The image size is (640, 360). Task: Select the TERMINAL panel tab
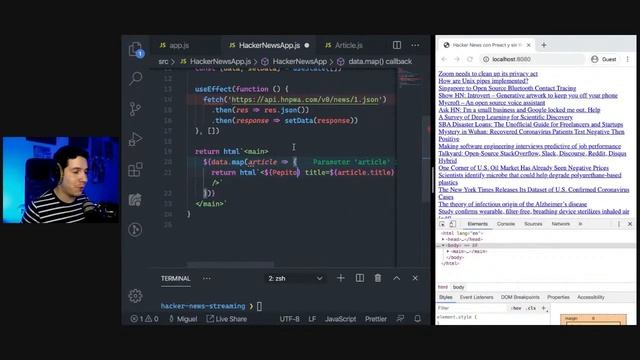pos(176,278)
